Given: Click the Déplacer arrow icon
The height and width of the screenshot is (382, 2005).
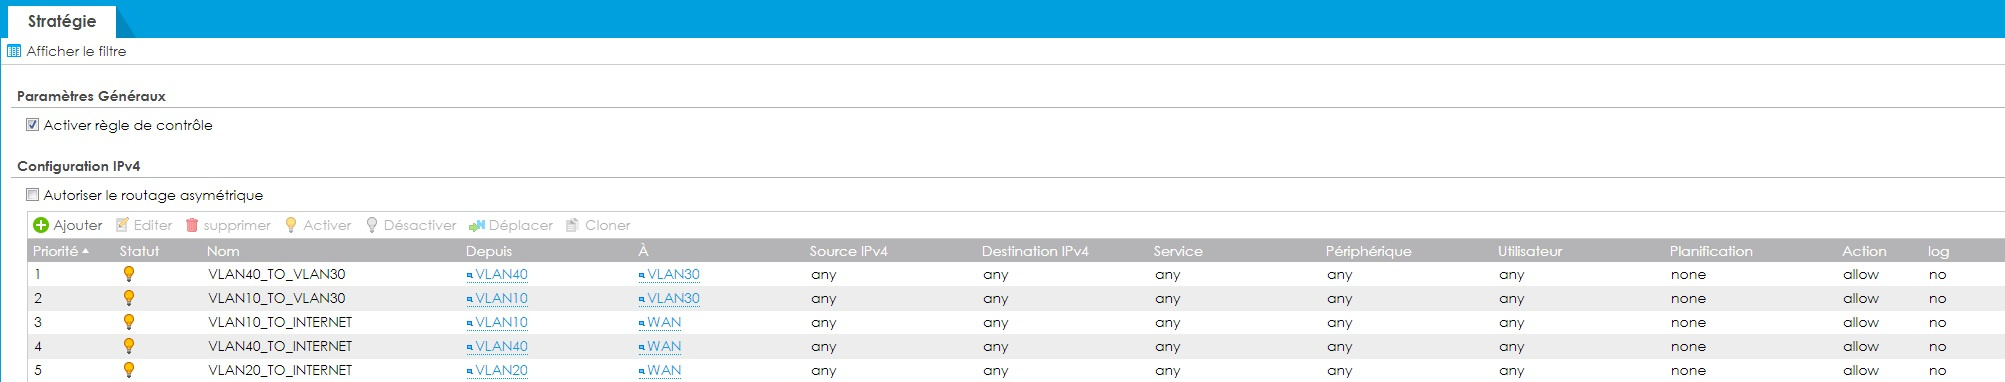Looking at the screenshot, I should (477, 225).
